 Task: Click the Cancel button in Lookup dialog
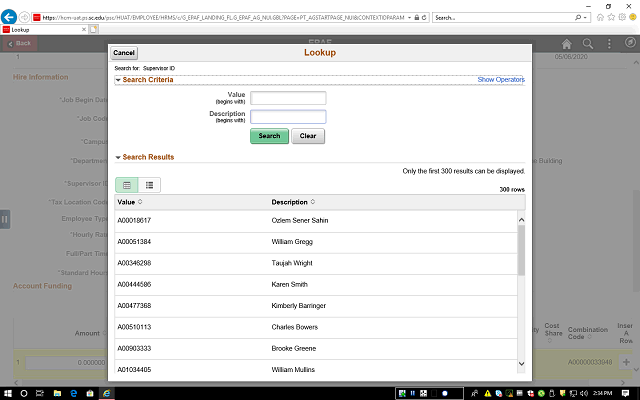(124, 53)
